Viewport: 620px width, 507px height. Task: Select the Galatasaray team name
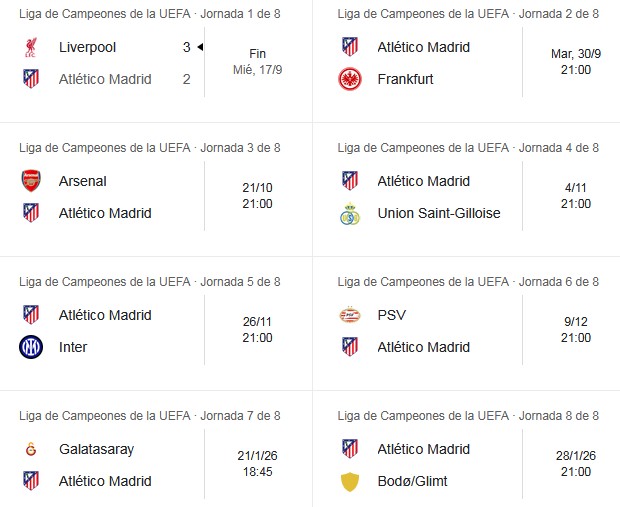(x=96, y=449)
